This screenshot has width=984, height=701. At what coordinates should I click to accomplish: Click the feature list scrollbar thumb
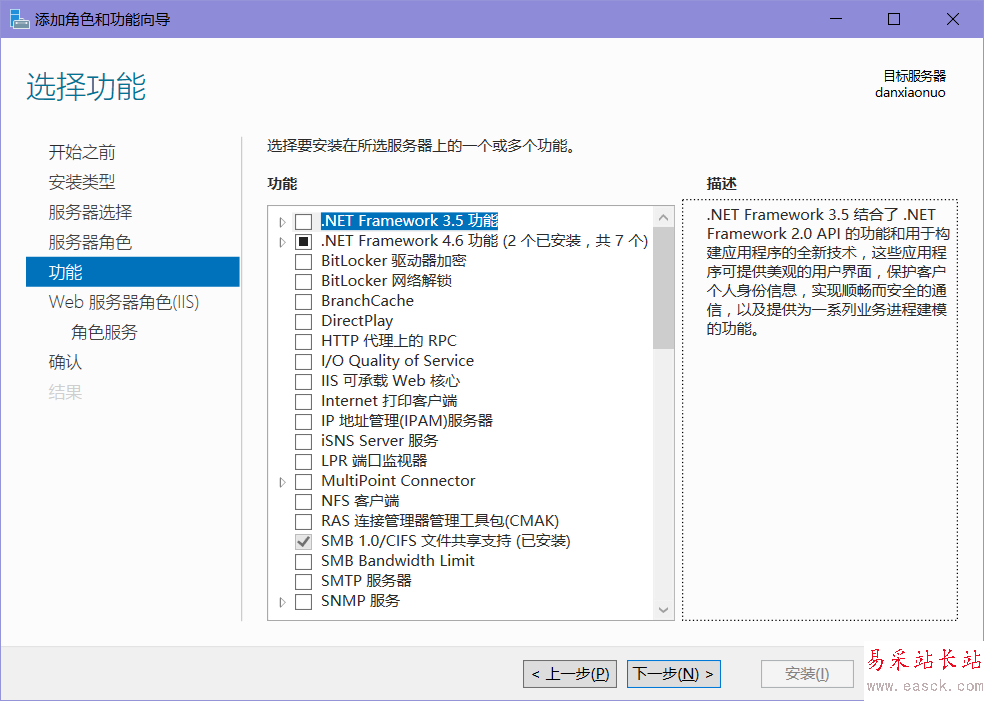(663, 288)
